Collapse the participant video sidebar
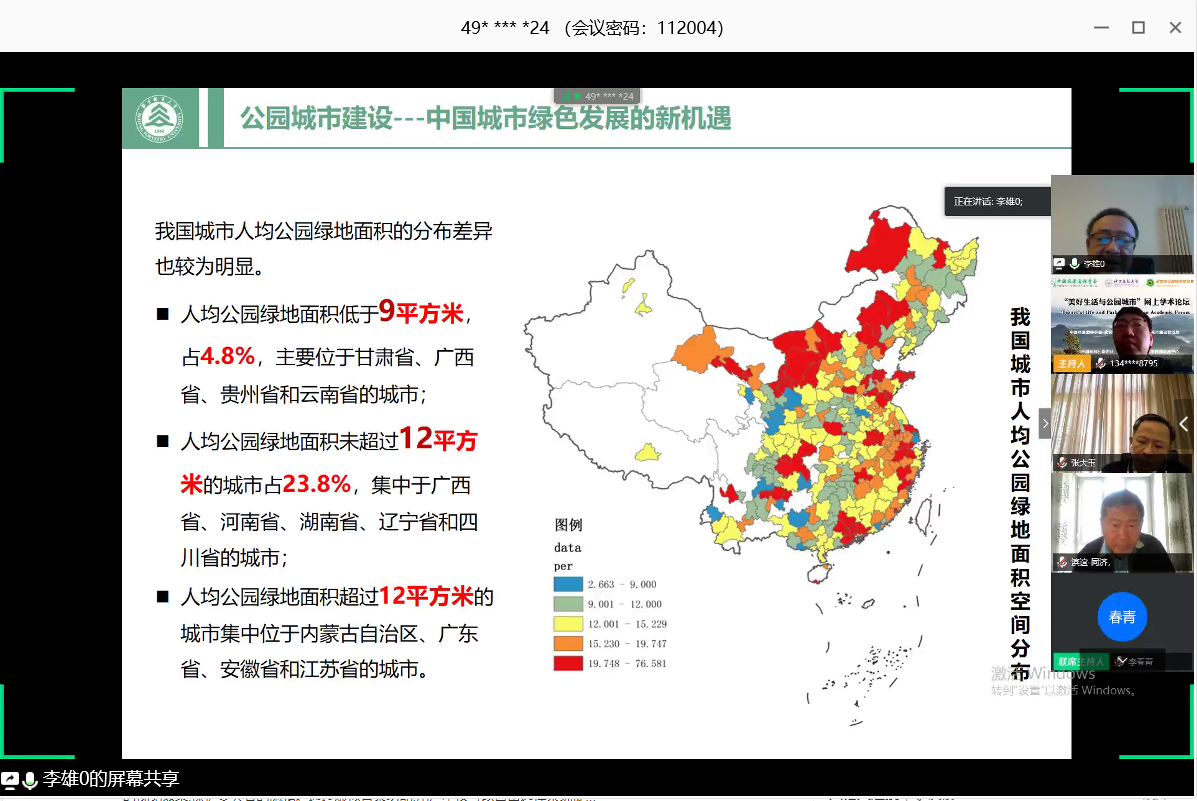The image size is (1197, 801). [x=1045, y=424]
